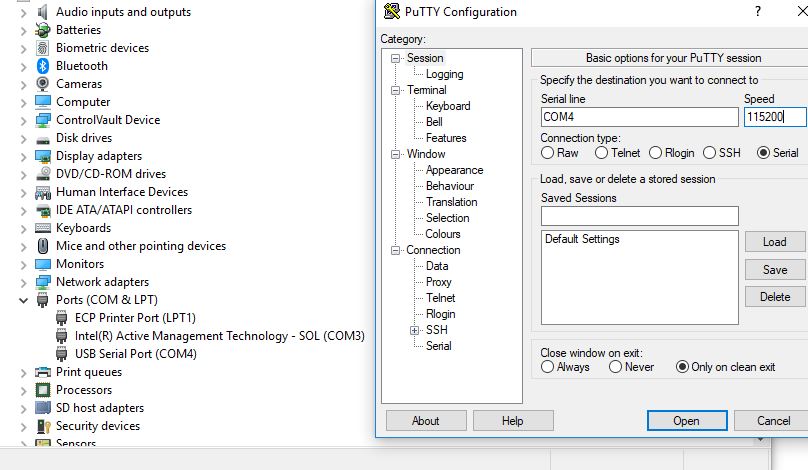Click the Batteries category icon
808x470 pixels.
pyautogui.click(x=43, y=30)
